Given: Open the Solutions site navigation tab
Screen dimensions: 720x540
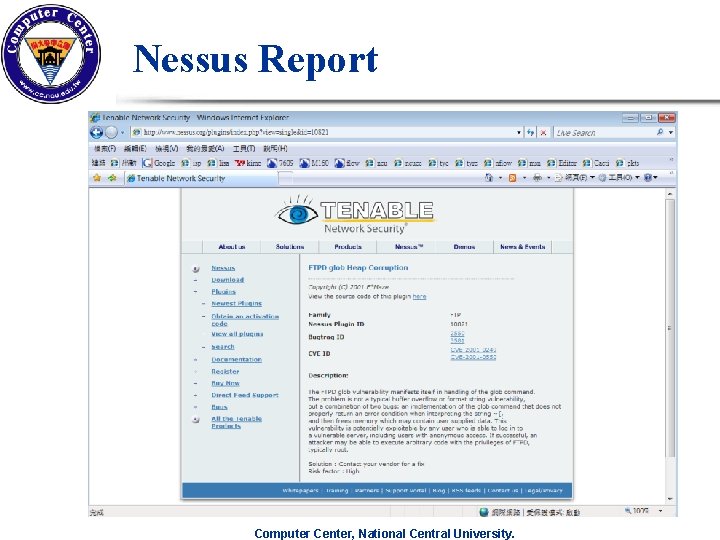Looking at the screenshot, I should [290, 247].
